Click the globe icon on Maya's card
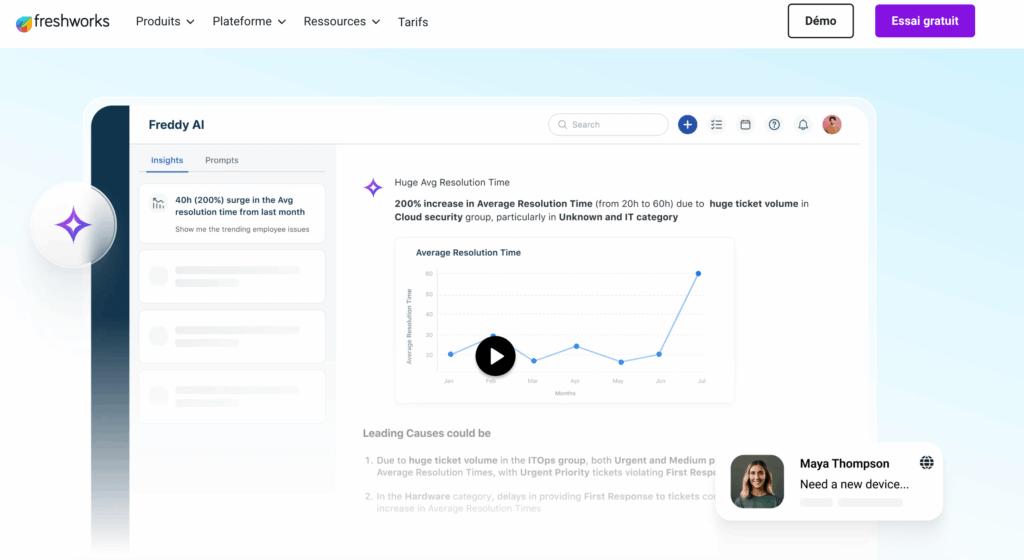The height and width of the screenshot is (560, 1024). click(x=927, y=463)
